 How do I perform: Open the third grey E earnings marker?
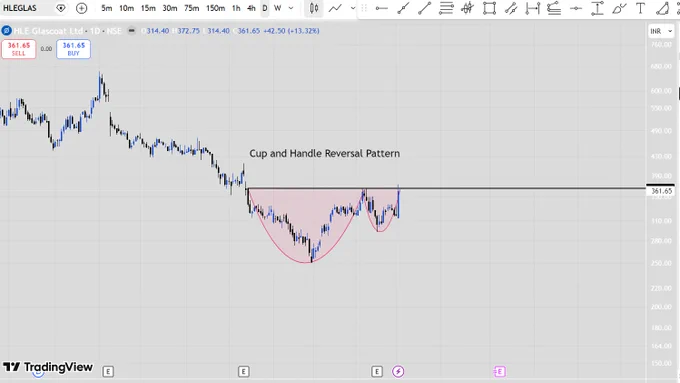coord(377,371)
